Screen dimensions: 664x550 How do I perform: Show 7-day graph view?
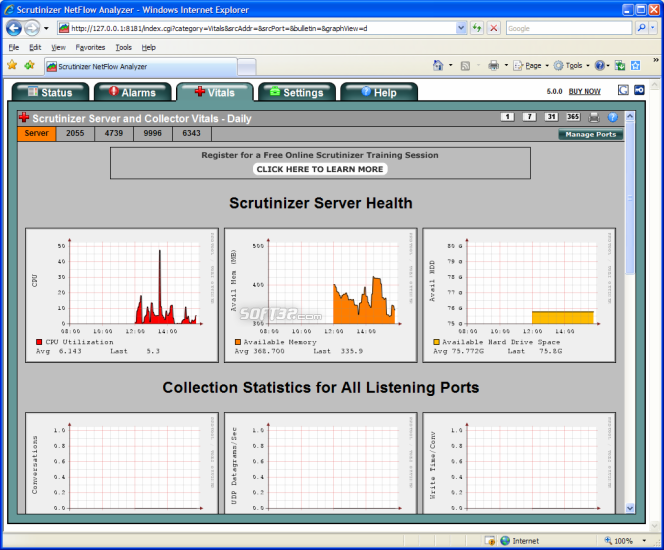[x=529, y=117]
